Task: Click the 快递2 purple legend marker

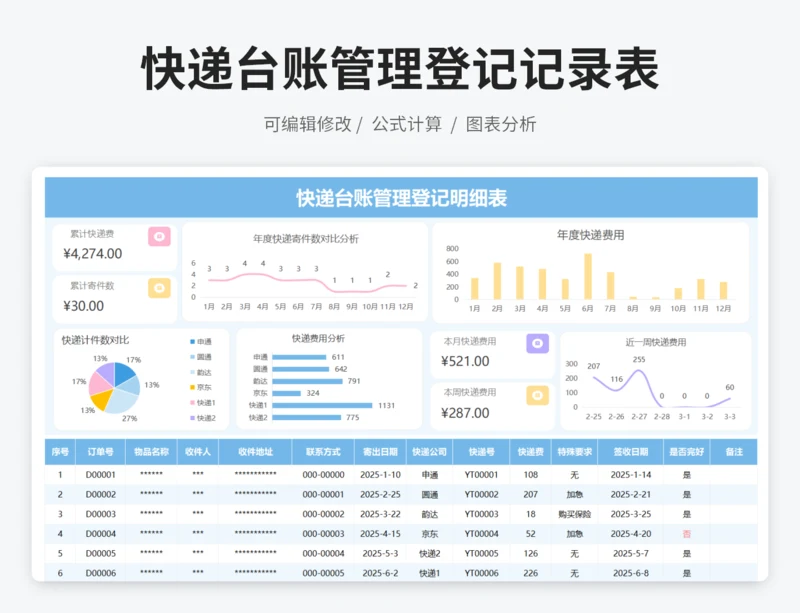Action: (x=192, y=418)
